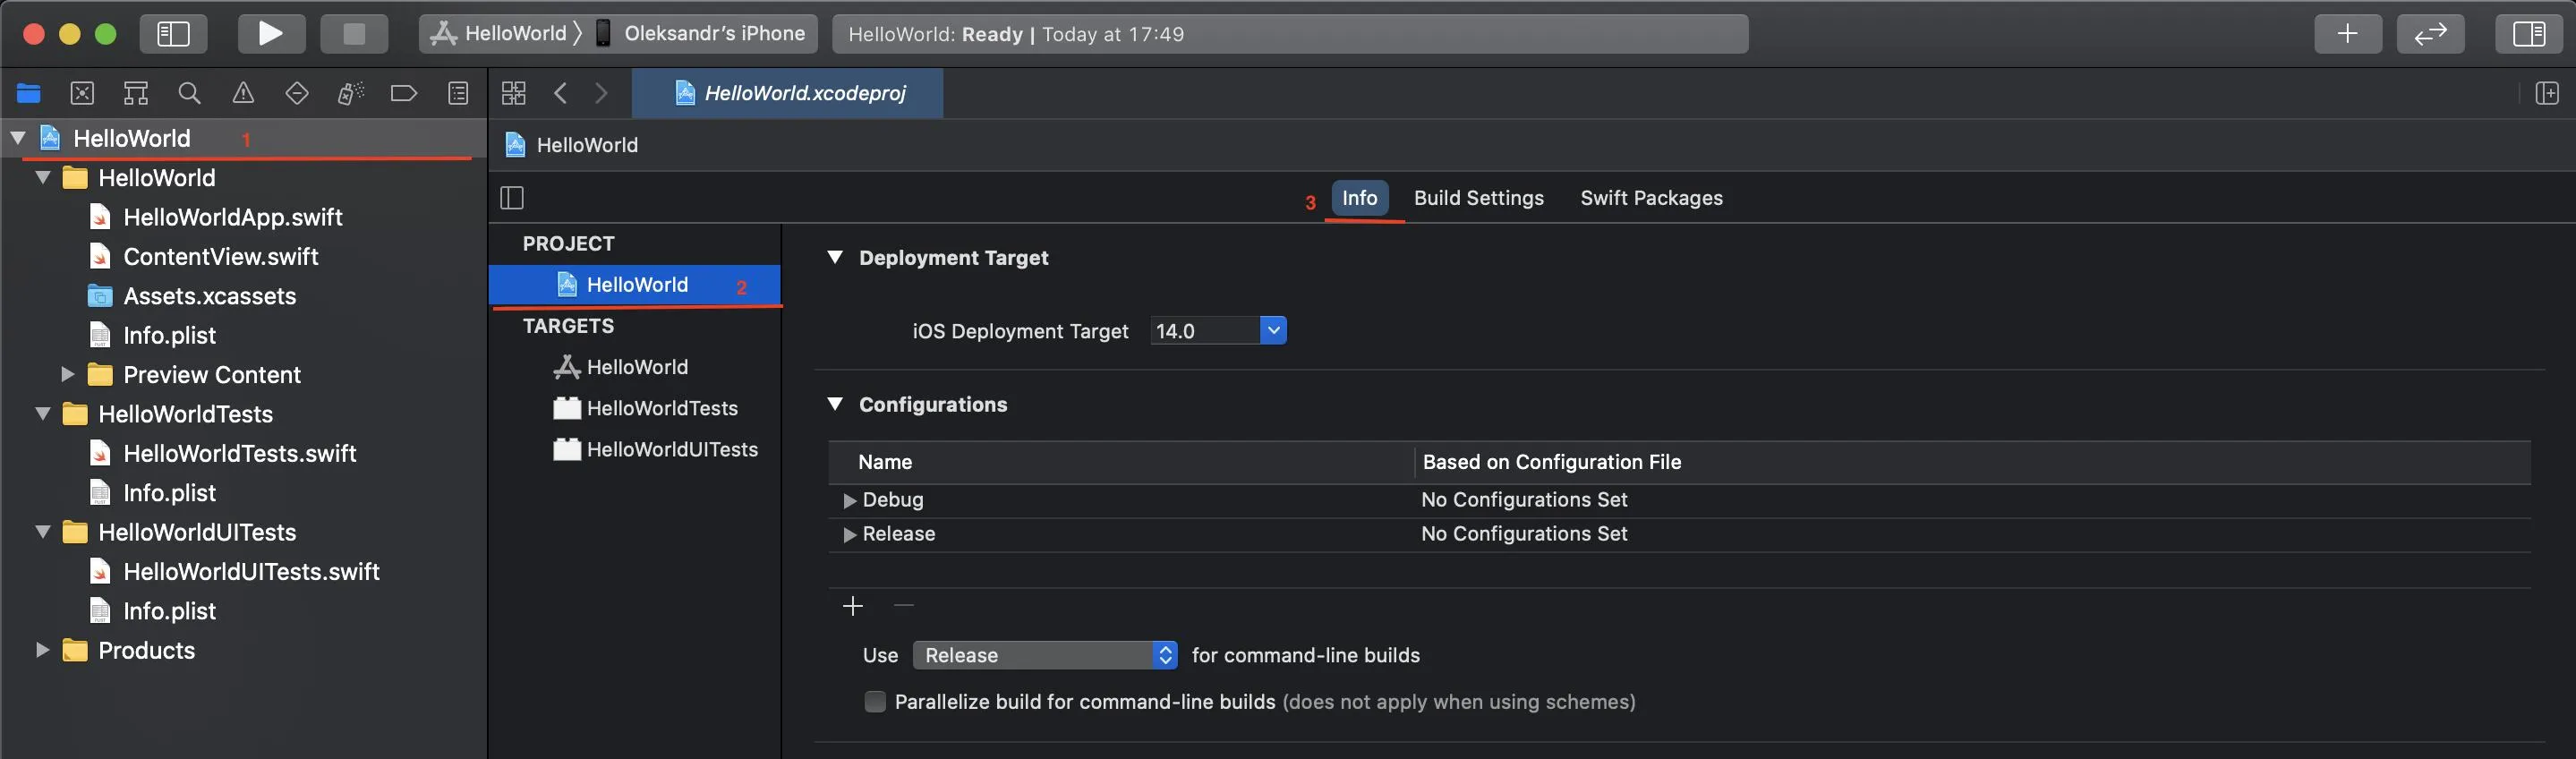Go back in editor history
The image size is (2576, 759).
[560, 94]
